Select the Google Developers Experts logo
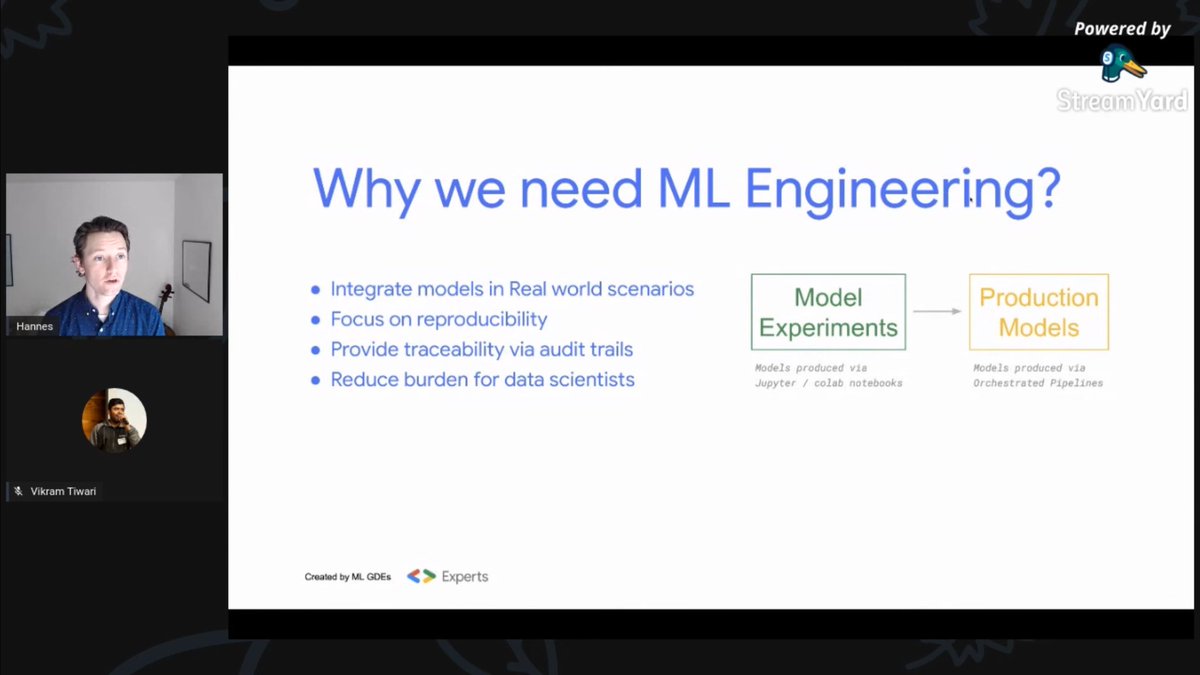 [x=446, y=576]
